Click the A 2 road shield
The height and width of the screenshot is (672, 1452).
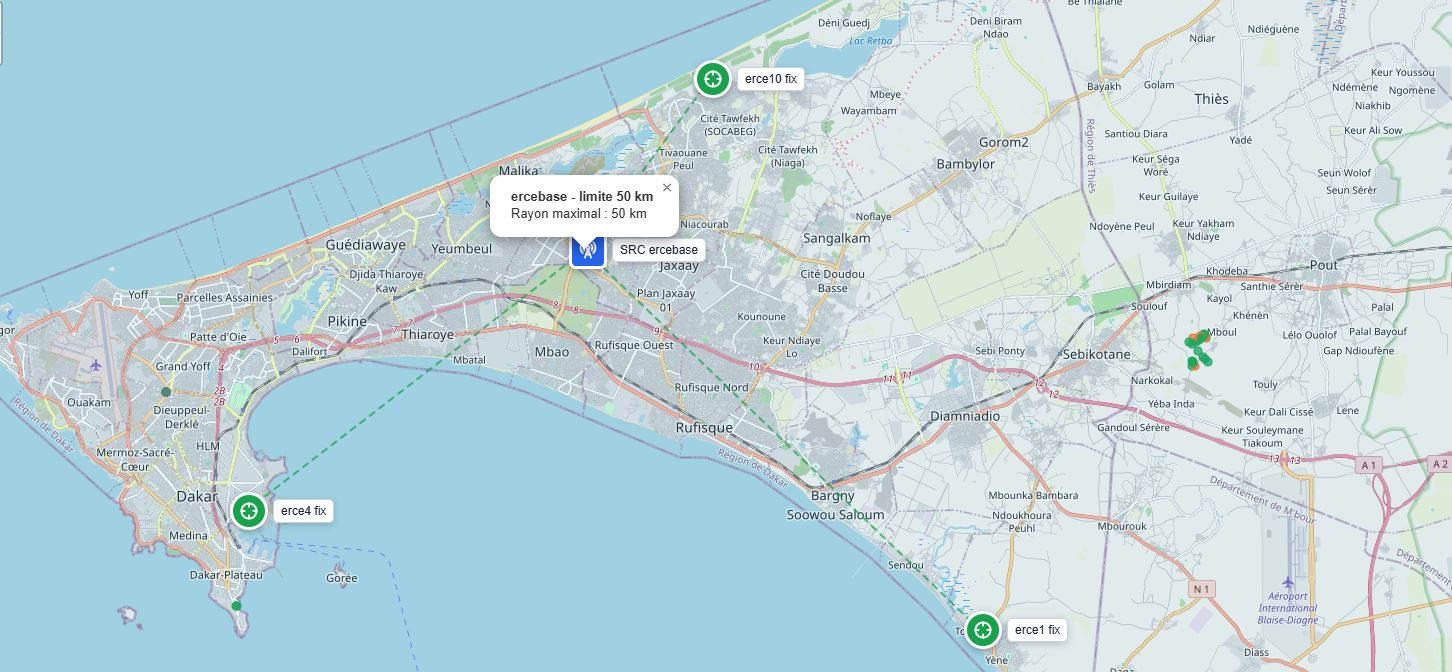[x=1440, y=464]
